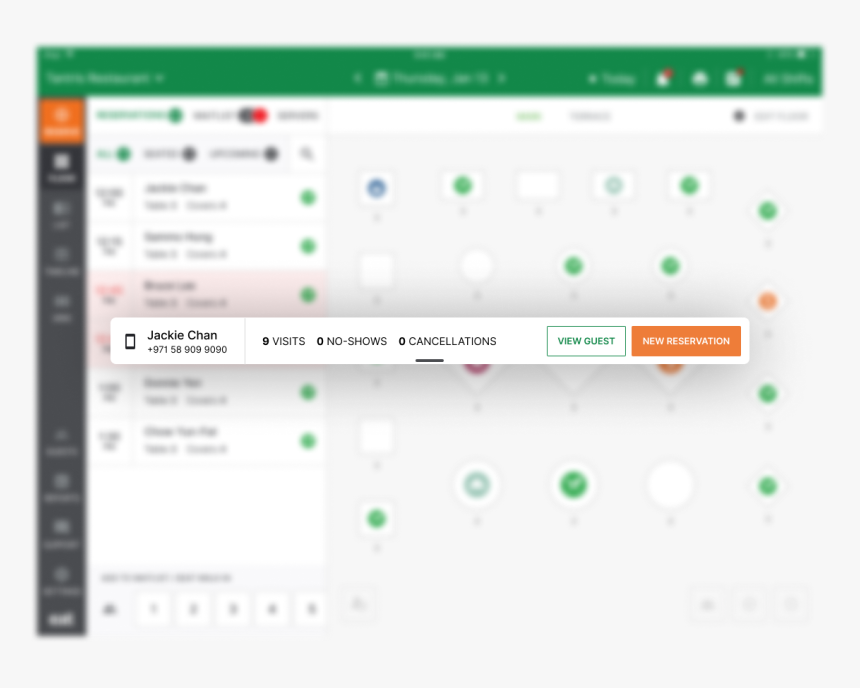Open the search magnifier in reservations list

307,154
